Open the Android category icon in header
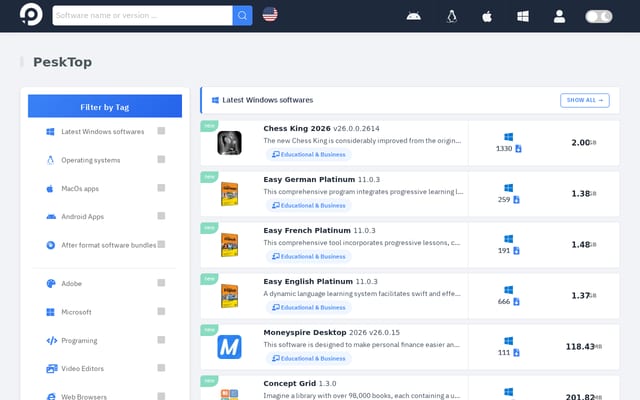Screen dimensions: 640x400 (x=413, y=16)
